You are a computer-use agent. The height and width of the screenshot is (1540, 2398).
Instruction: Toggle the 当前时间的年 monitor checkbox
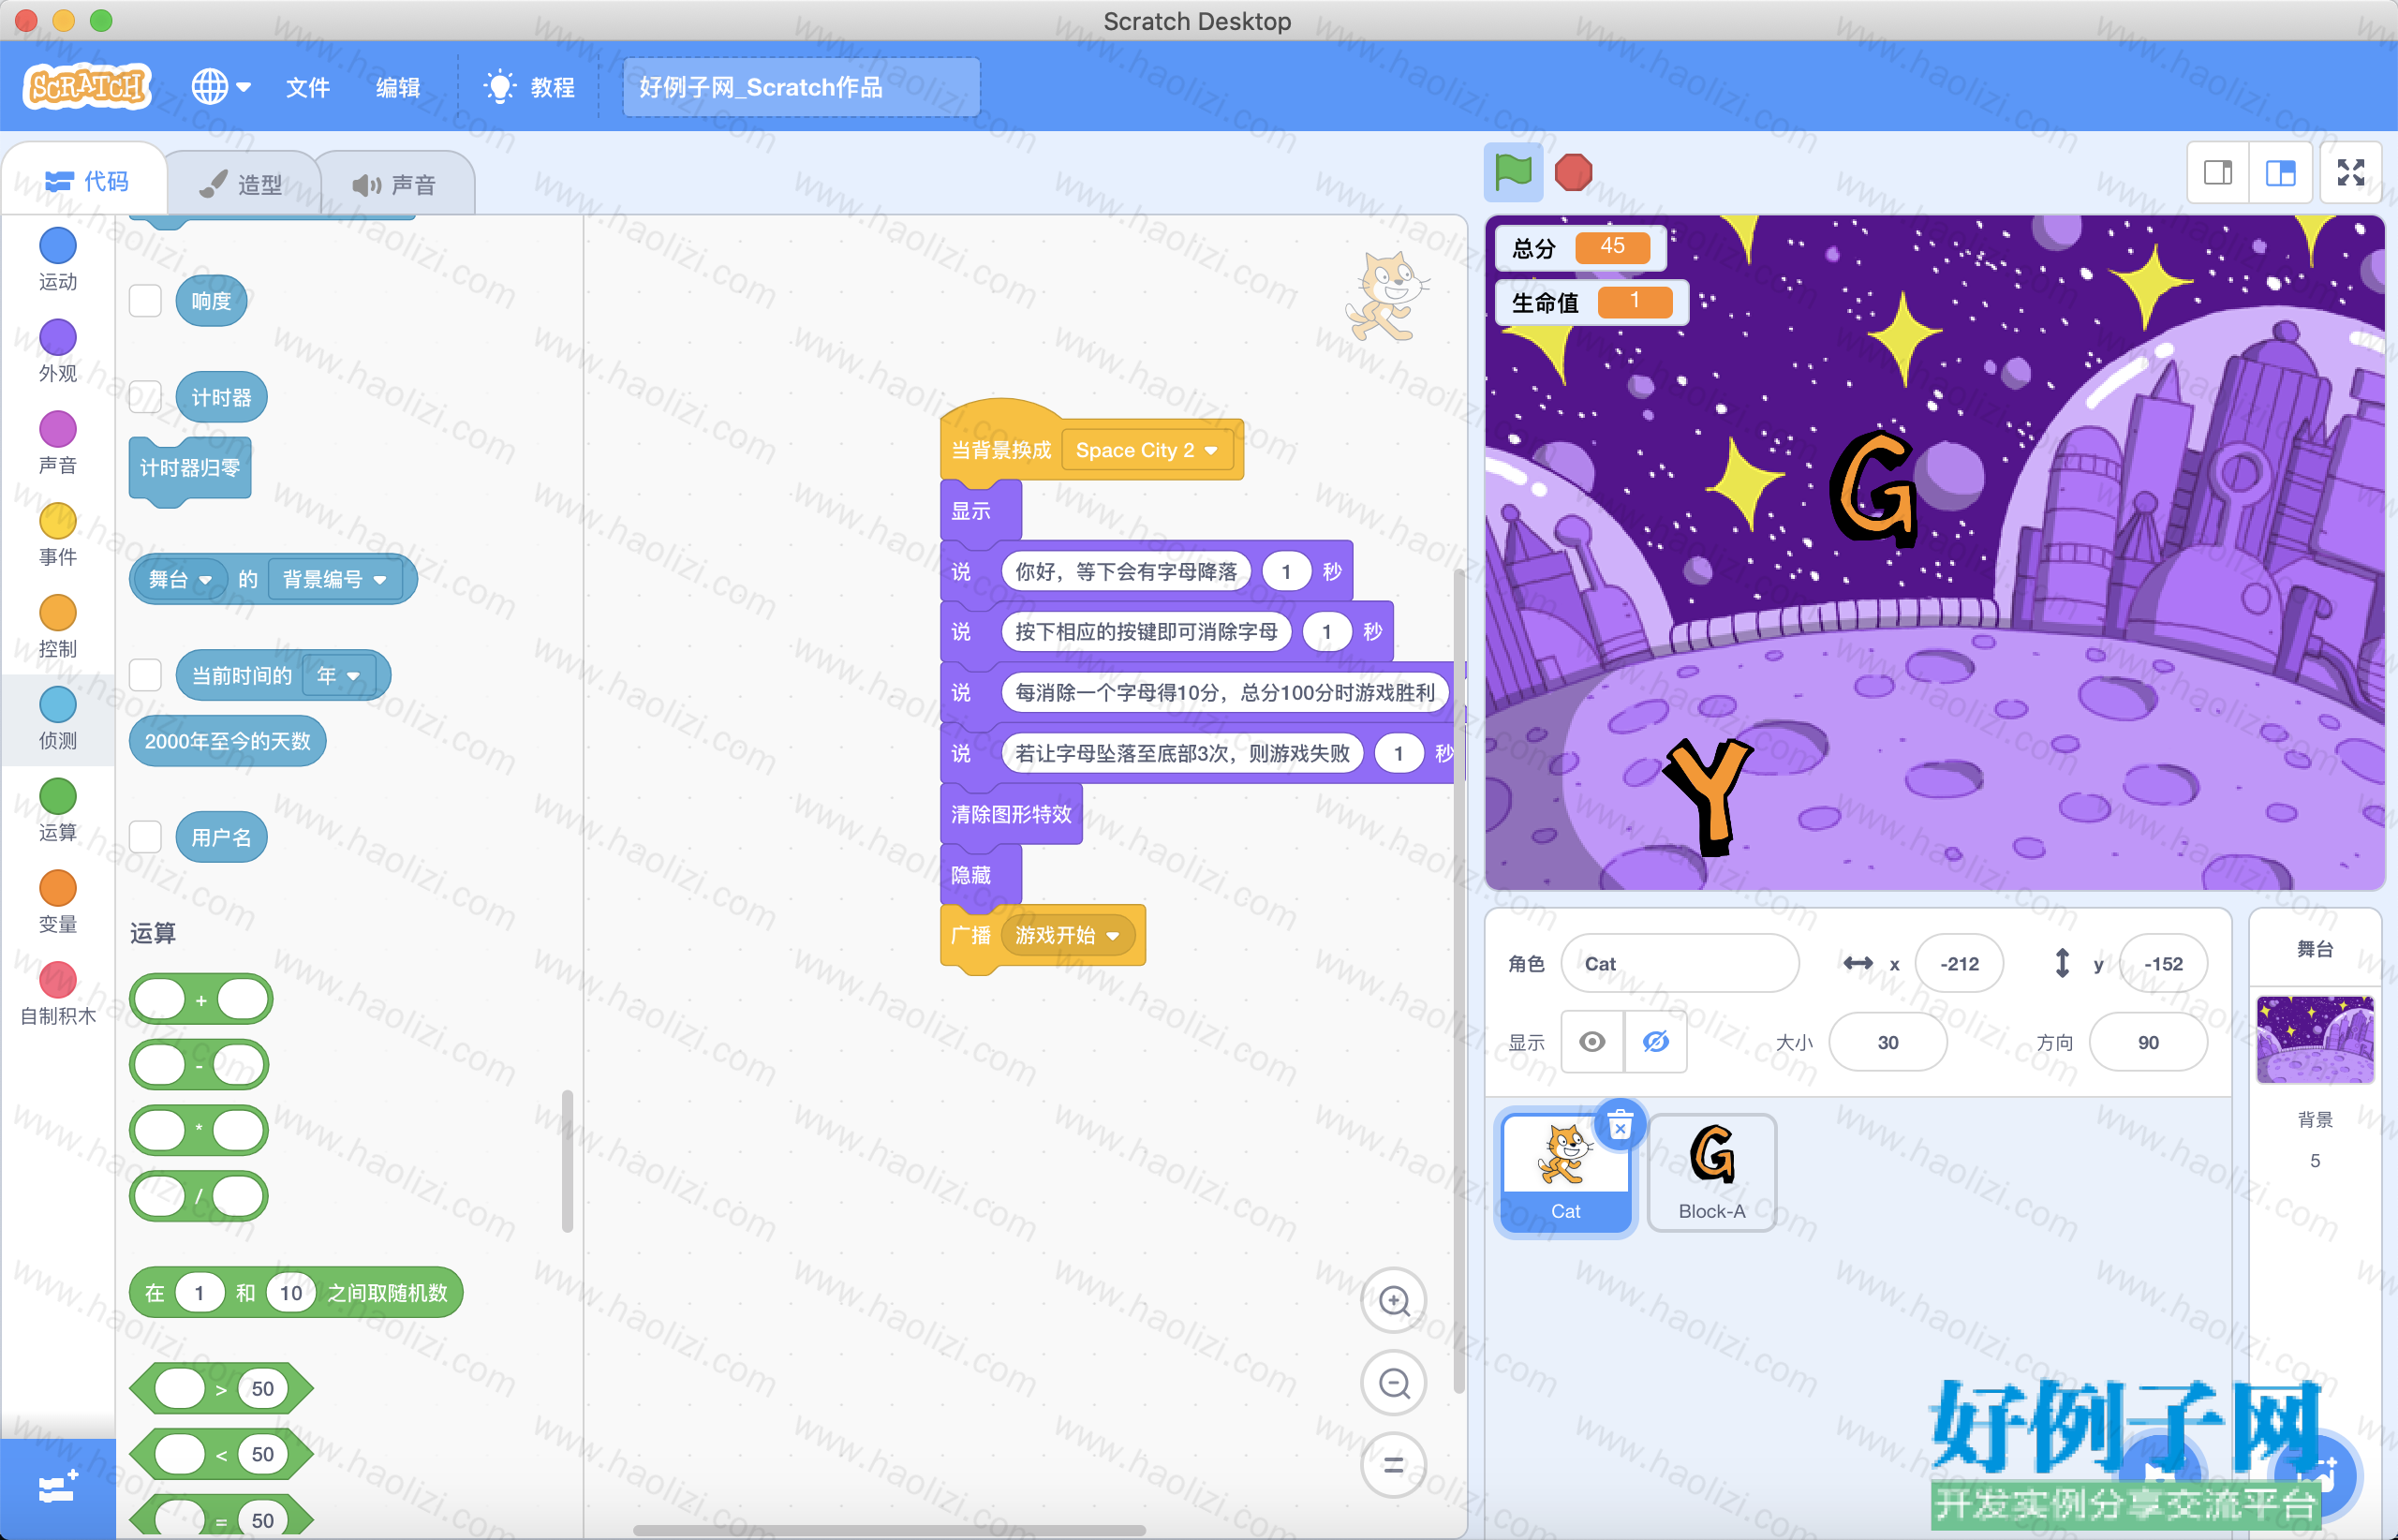point(146,675)
